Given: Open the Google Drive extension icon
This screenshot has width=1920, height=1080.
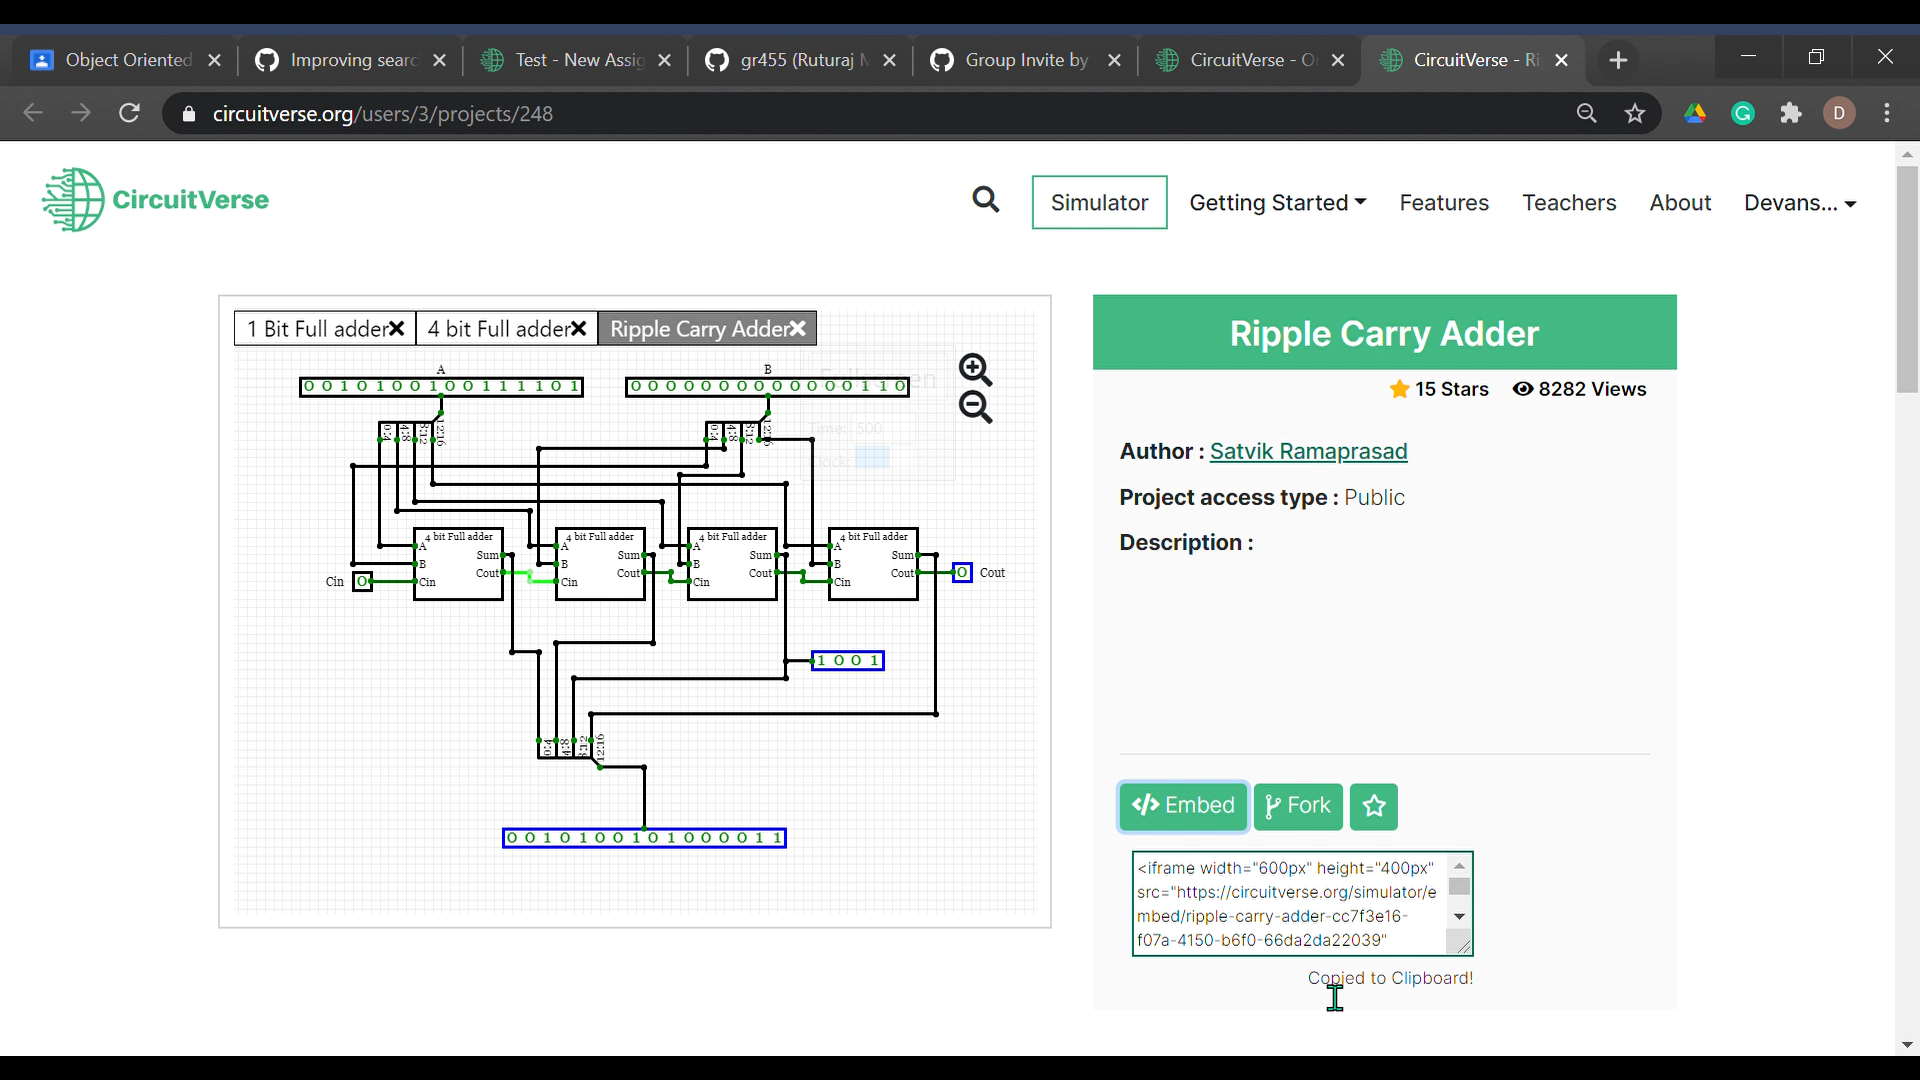Looking at the screenshot, I should coord(1695,113).
